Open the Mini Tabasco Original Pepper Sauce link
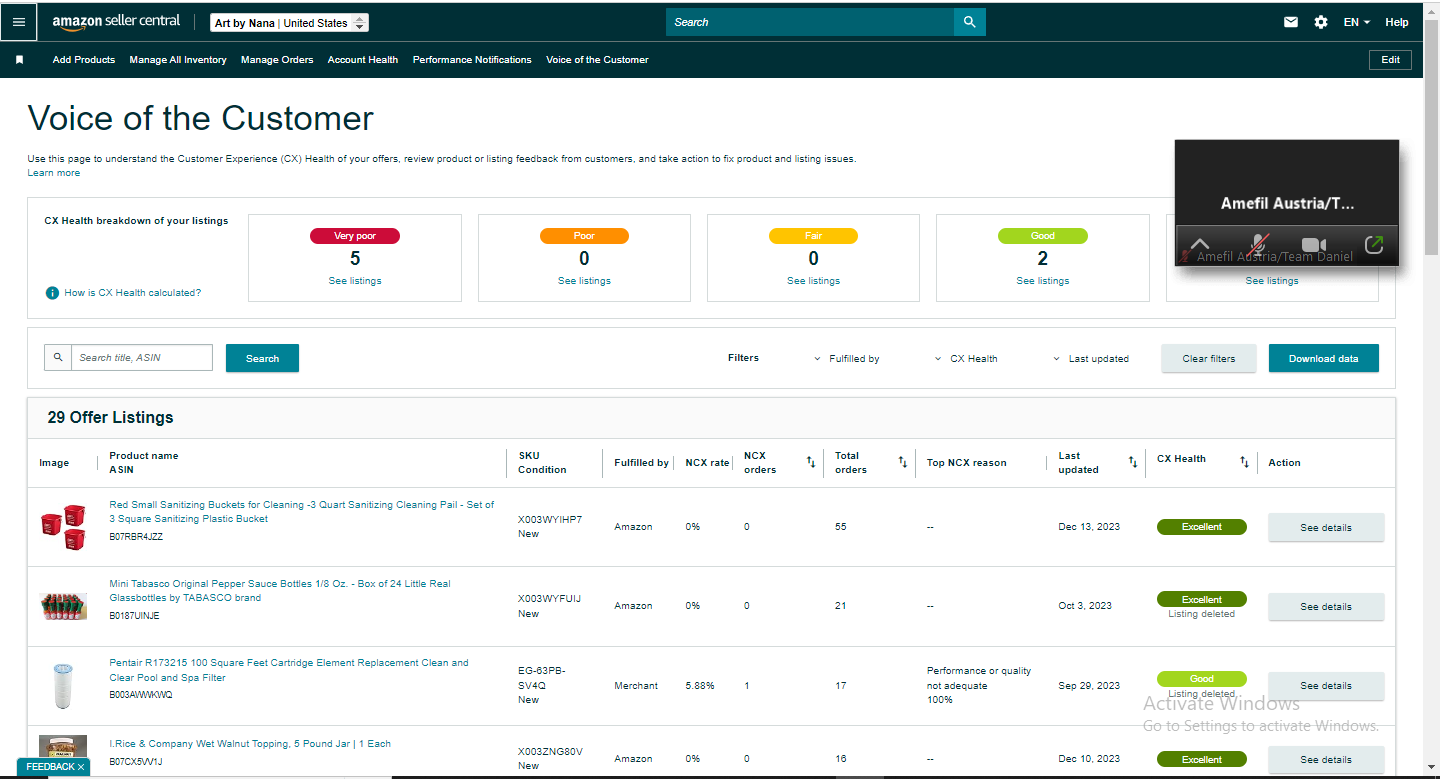Image resolution: width=1440 pixels, height=779 pixels. click(x=280, y=591)
